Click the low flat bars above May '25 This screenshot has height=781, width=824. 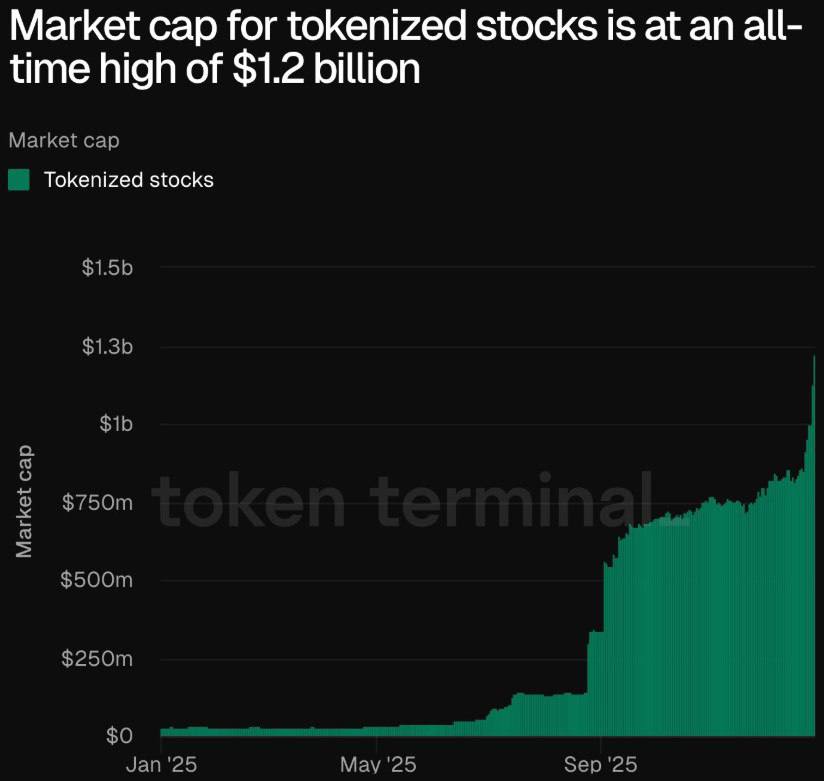[376, 732]
